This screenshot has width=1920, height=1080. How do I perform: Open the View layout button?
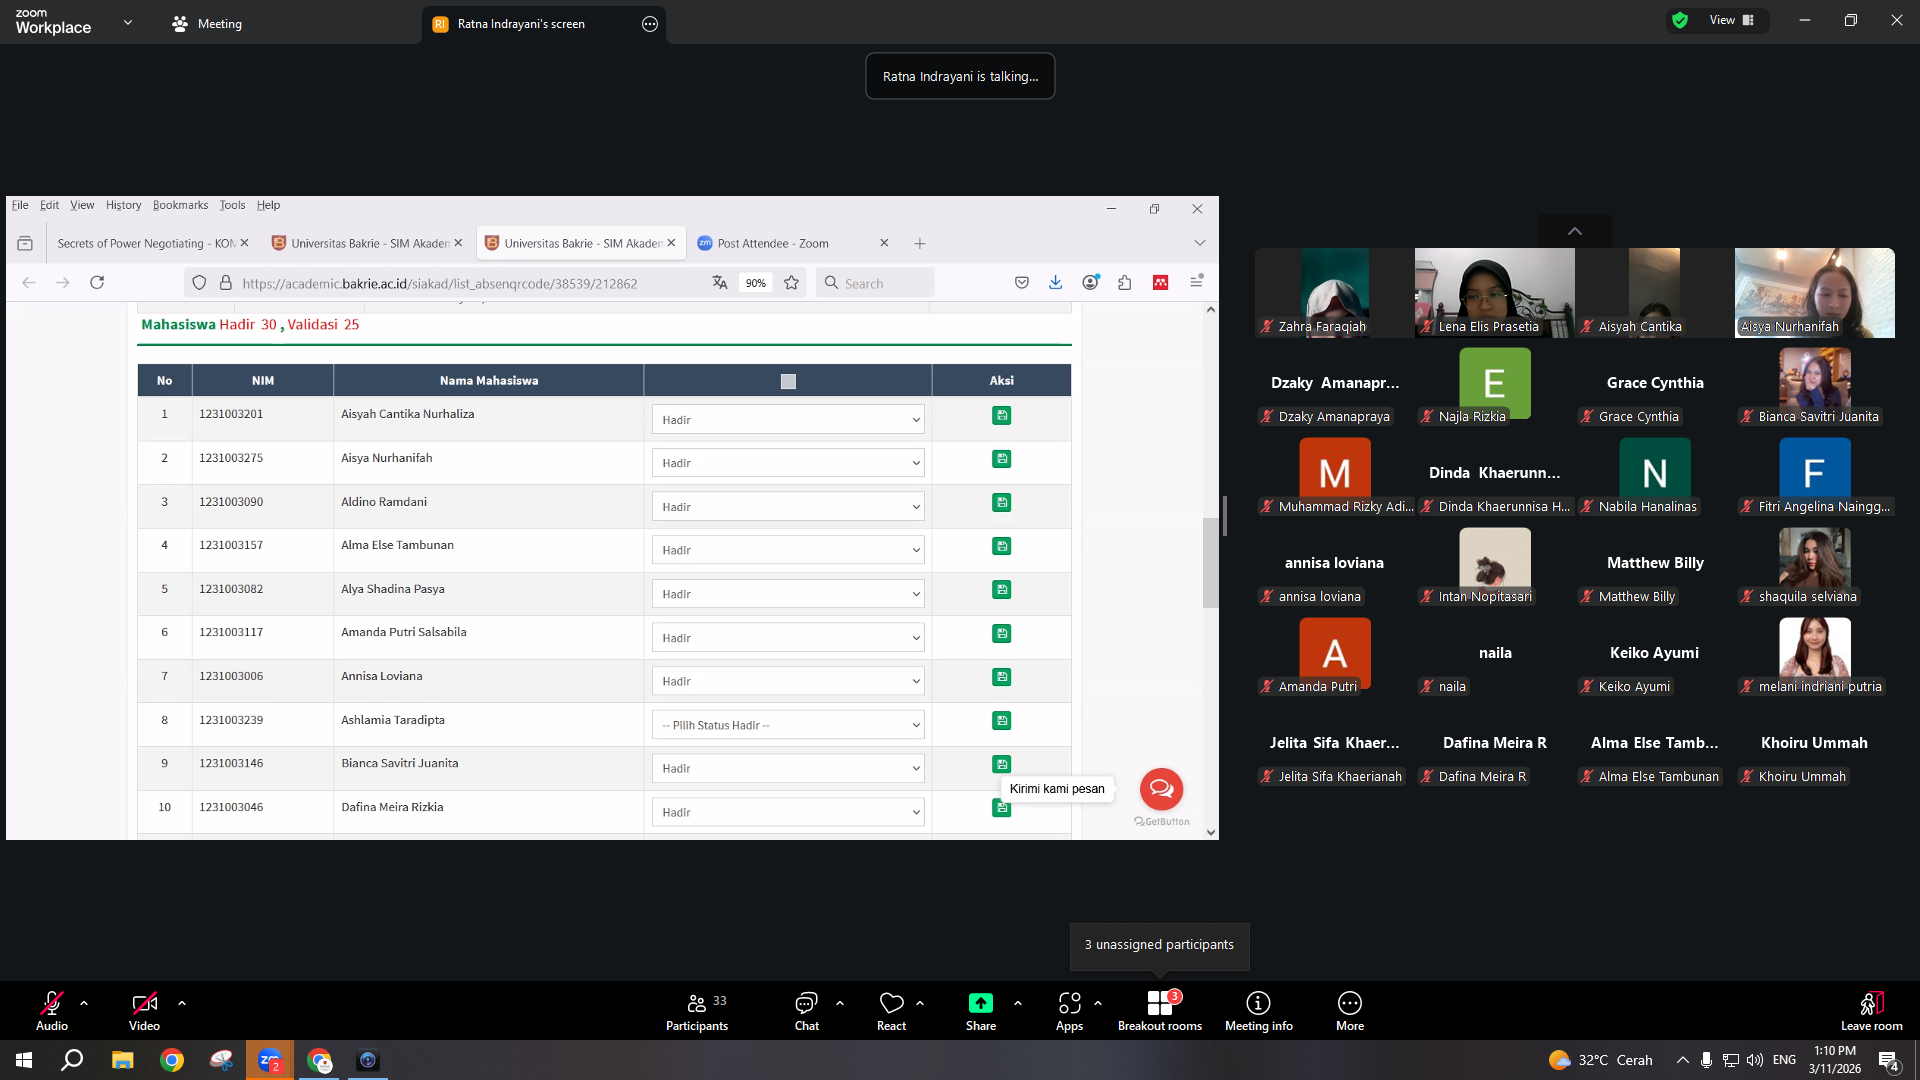(x=1732, y=20)
